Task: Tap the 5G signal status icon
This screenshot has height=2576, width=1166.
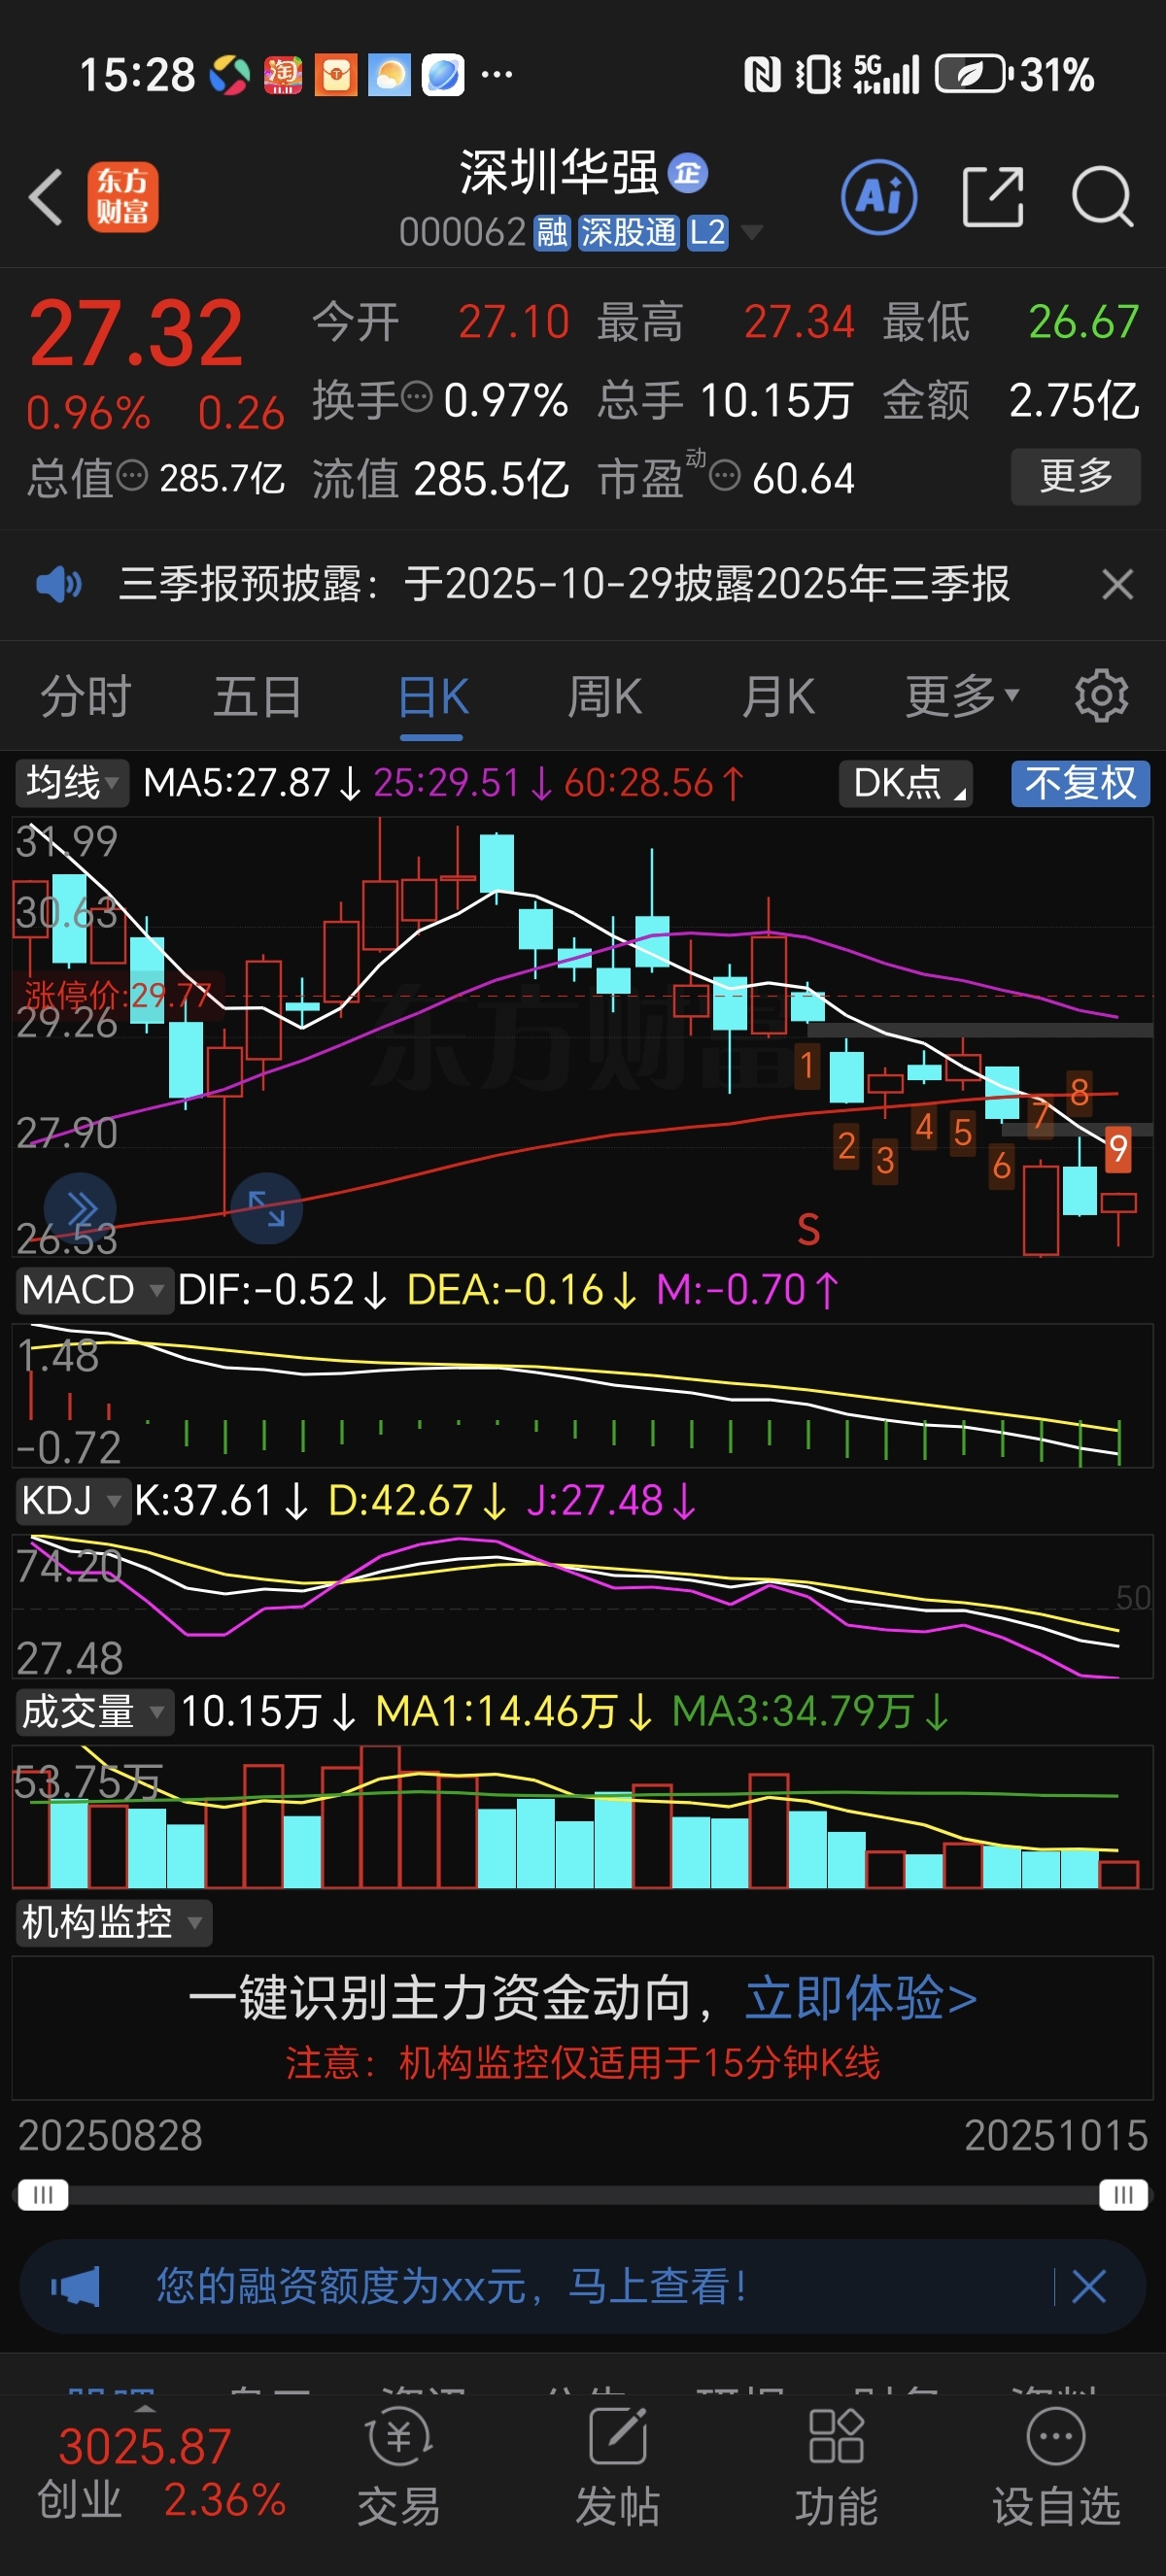Action: (x=886, y=75)
